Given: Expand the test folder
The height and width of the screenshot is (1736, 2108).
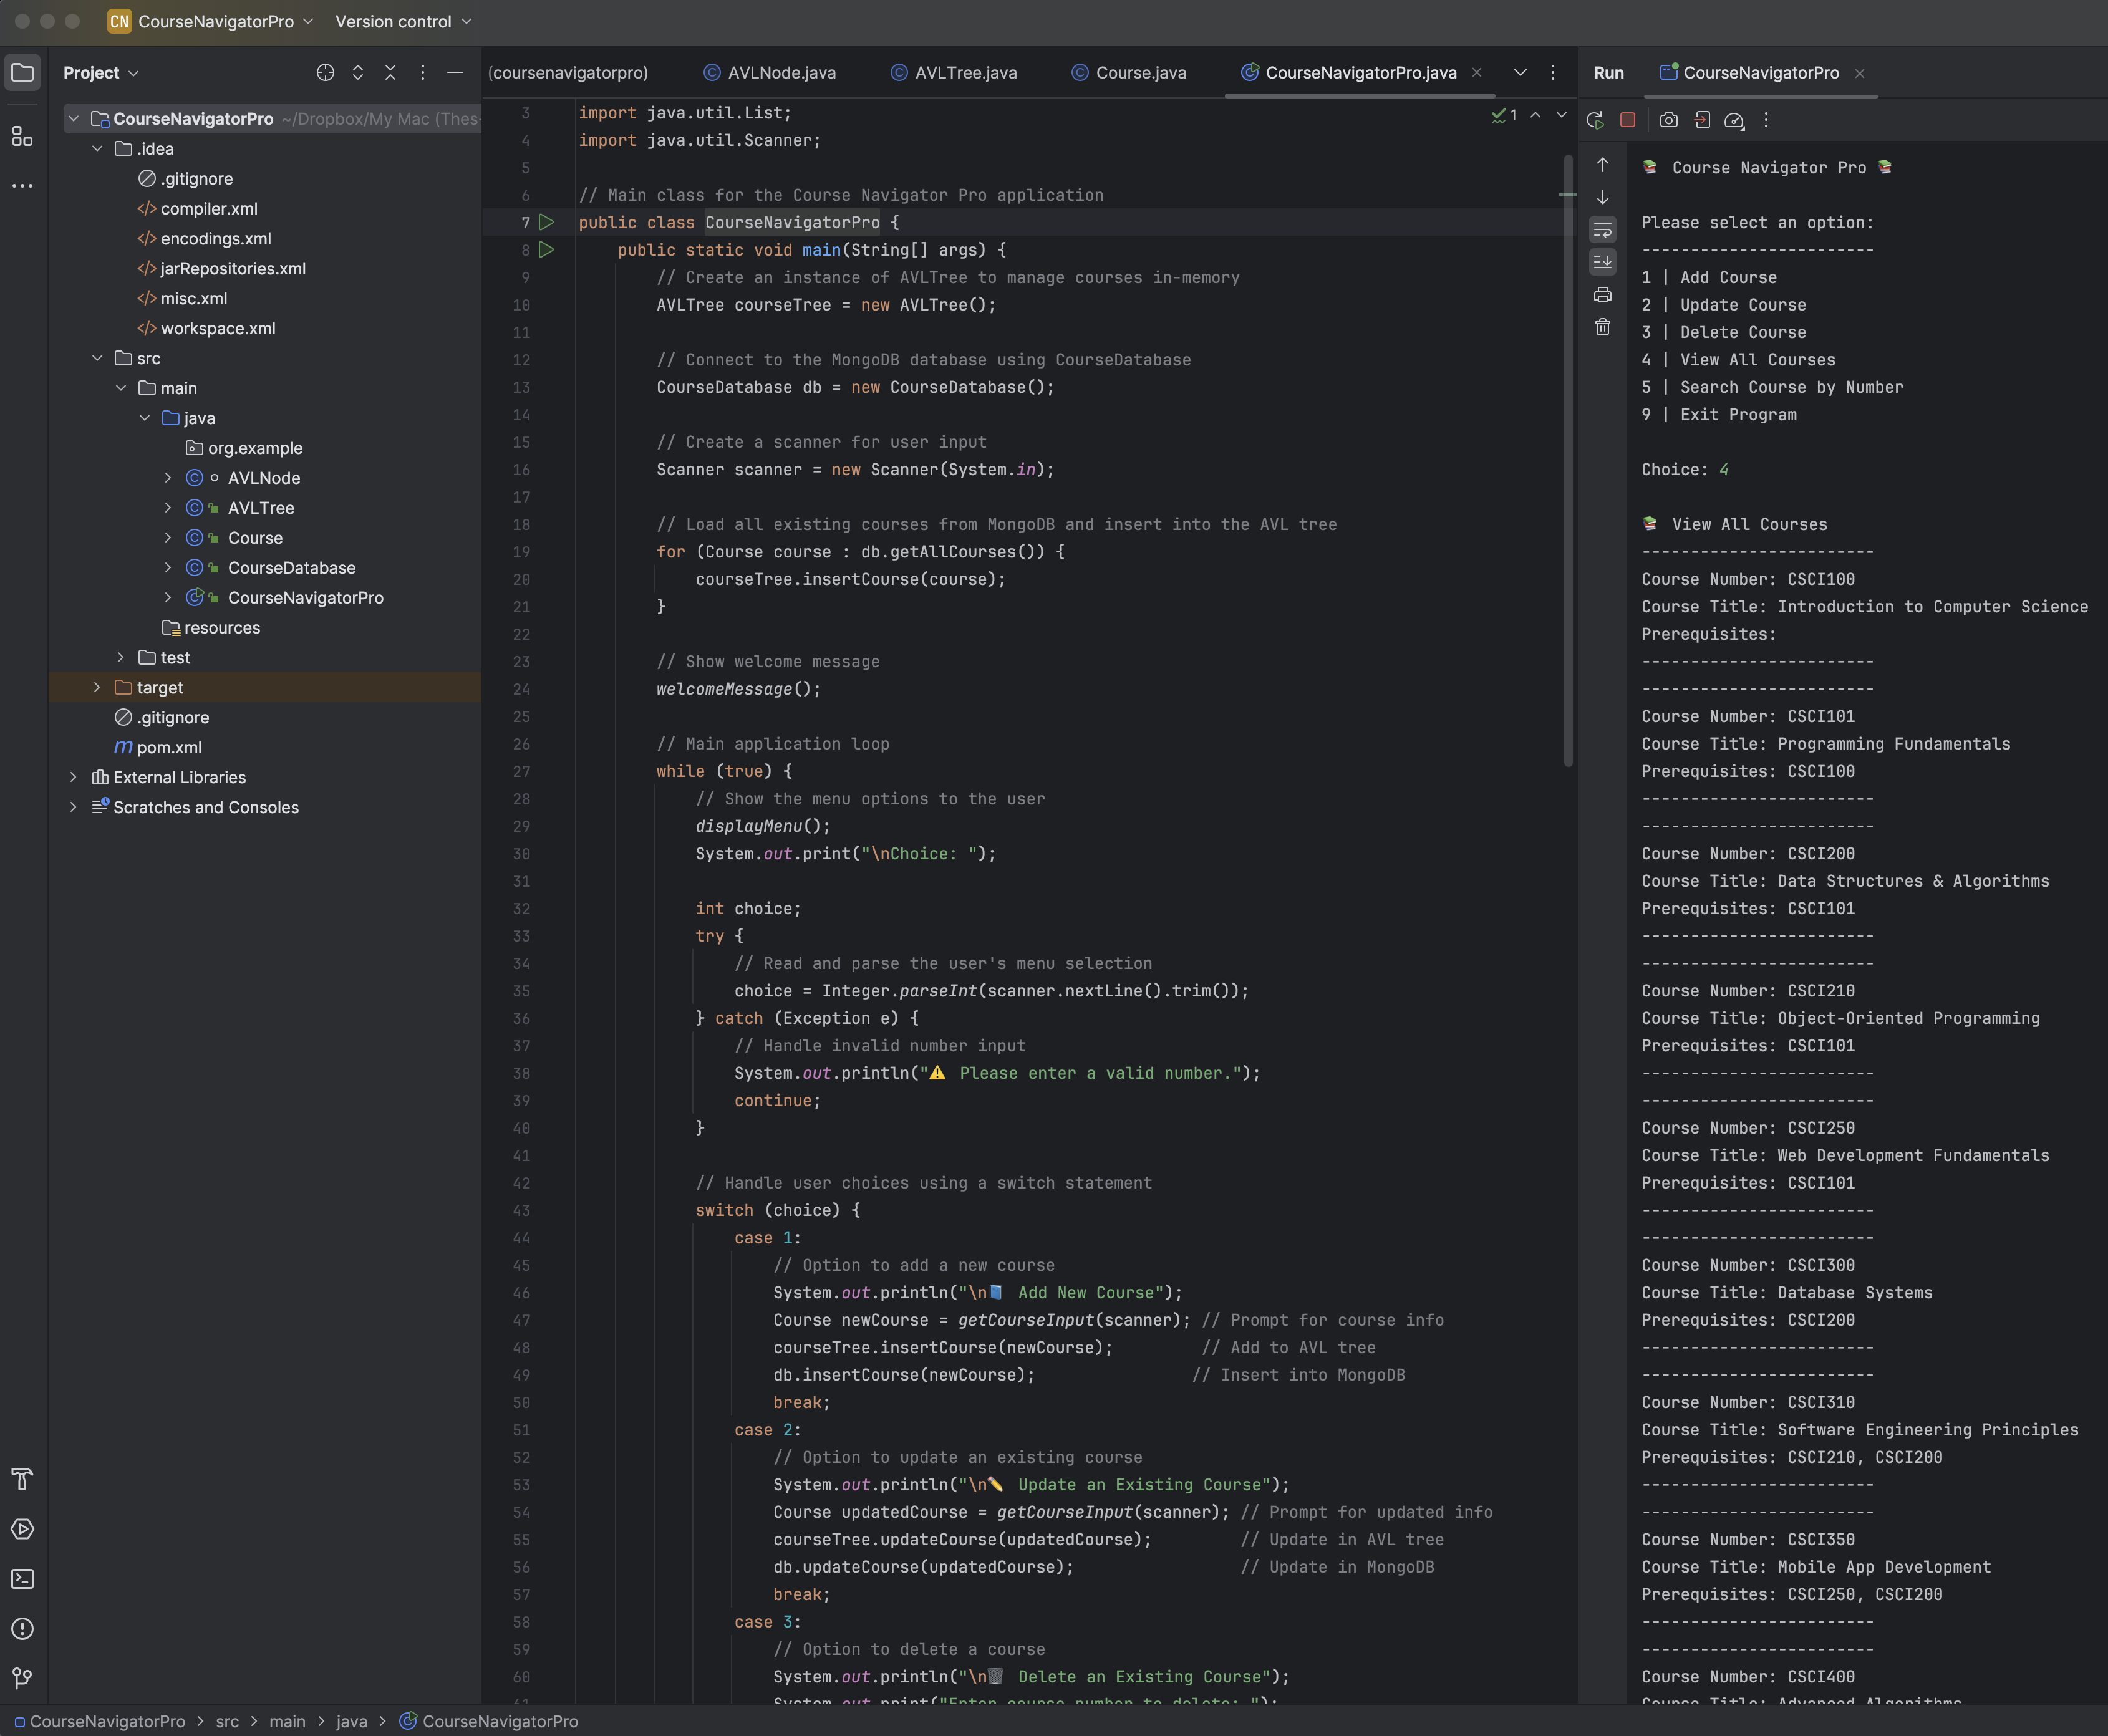Looking at the screenshot, I should (121, 658).
